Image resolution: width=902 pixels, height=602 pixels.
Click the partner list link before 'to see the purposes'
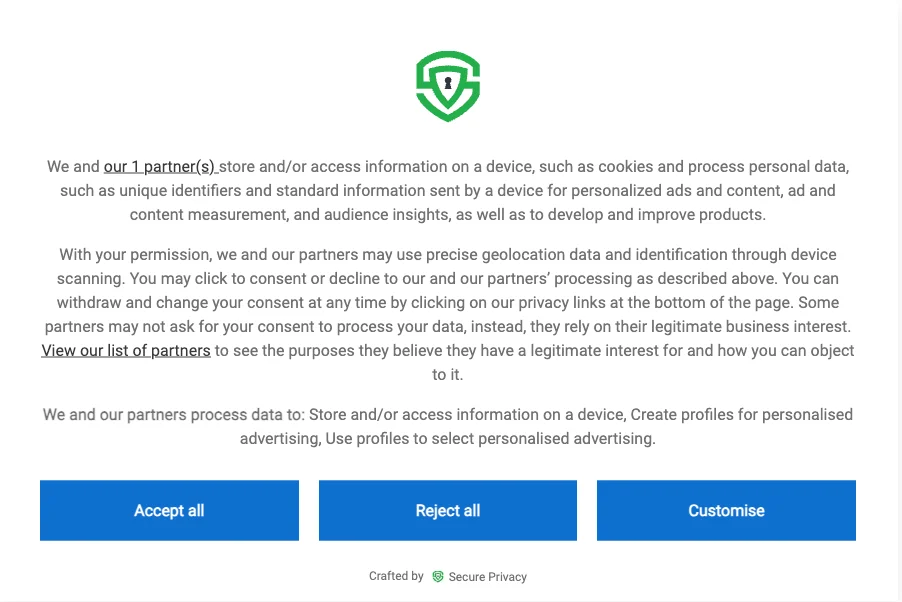coord(125,350)
